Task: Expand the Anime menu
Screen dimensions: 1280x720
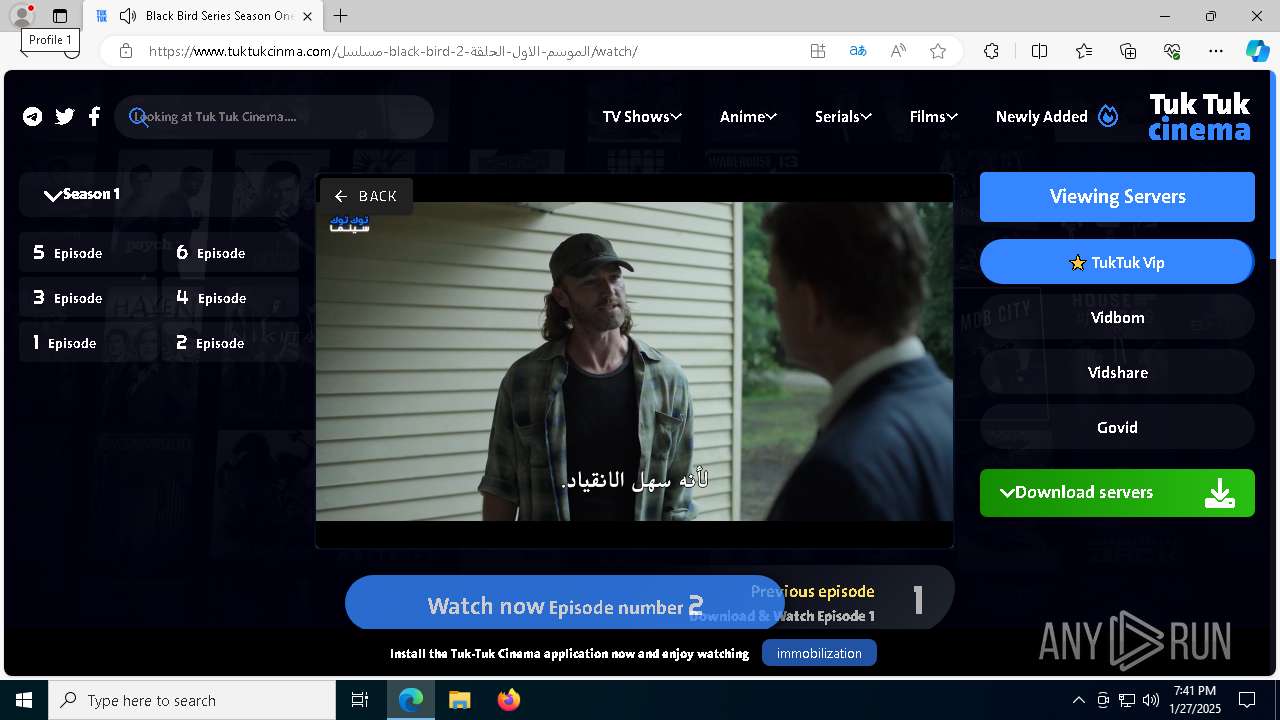Action: click(748, 117)
